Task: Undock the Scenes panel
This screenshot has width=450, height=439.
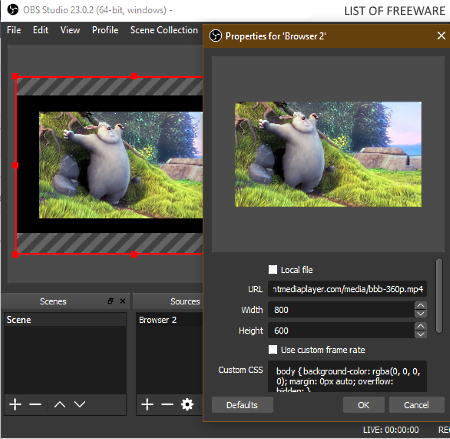Action: (111, 301)
